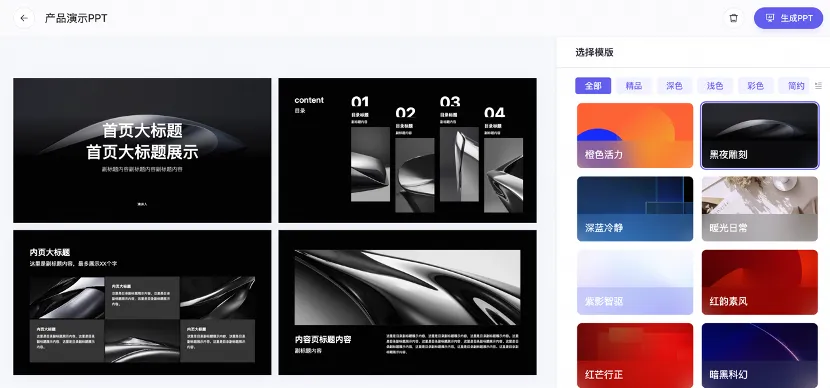This screenshot has width=830, height=388.
Task: Pick the 红韵素风 template
Action: [760, 282]
